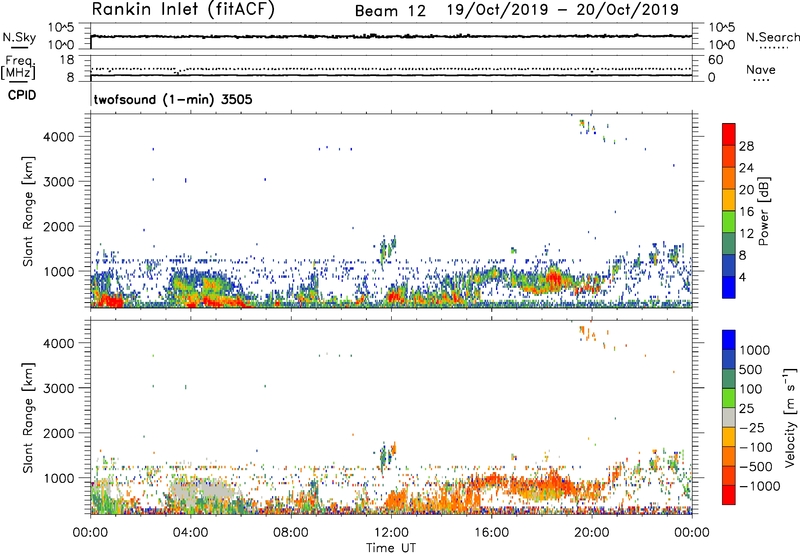Pick the blue top segment of the Velocity color bar

729,340
